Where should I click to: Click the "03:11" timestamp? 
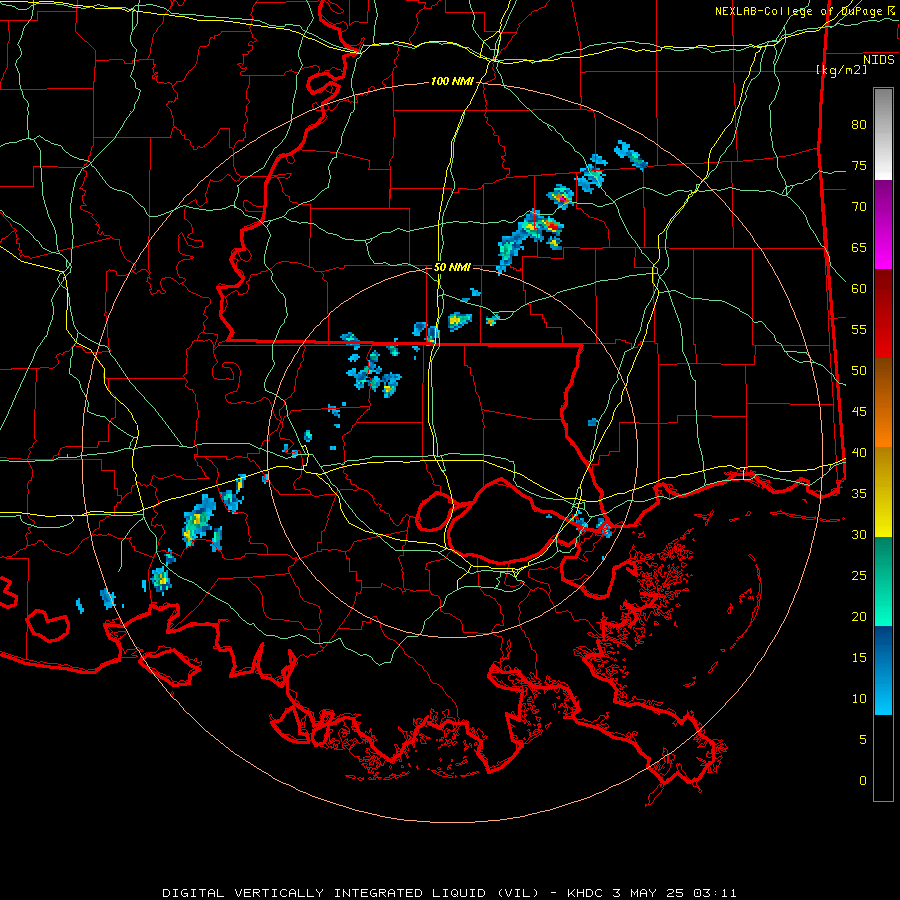715,893
